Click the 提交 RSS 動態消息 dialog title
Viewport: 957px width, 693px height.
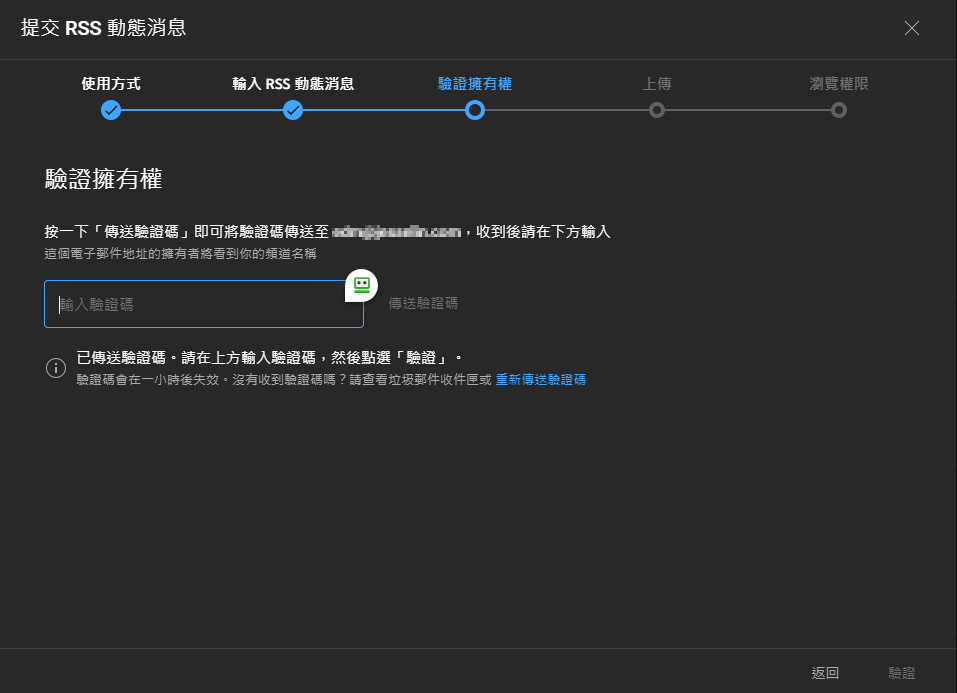point(104,28)
